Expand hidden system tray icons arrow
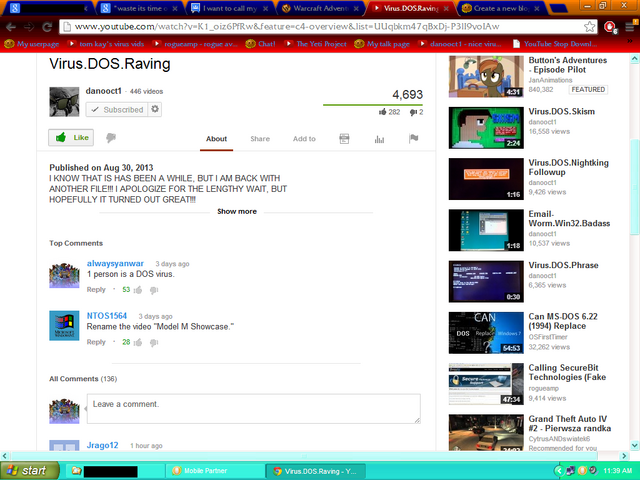Screen dimensions: 640x480 coord(559,471)
